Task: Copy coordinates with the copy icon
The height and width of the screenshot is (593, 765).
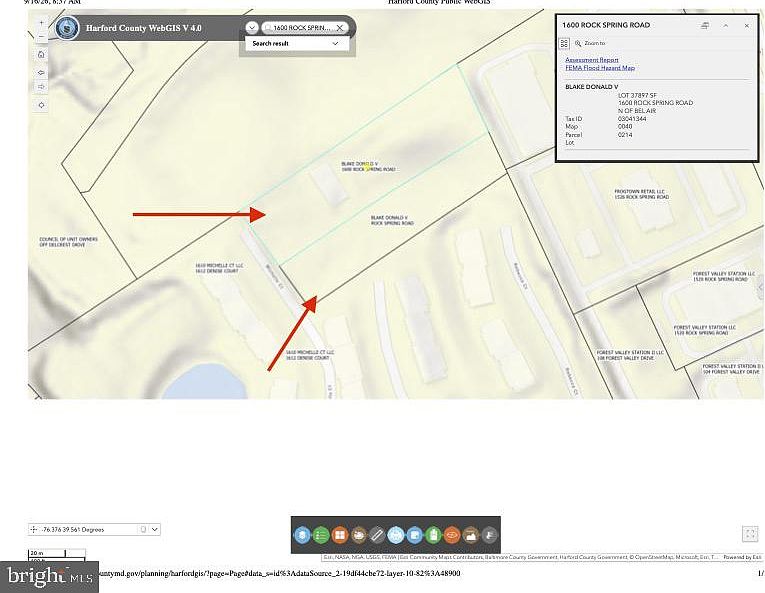Action: 143,529
